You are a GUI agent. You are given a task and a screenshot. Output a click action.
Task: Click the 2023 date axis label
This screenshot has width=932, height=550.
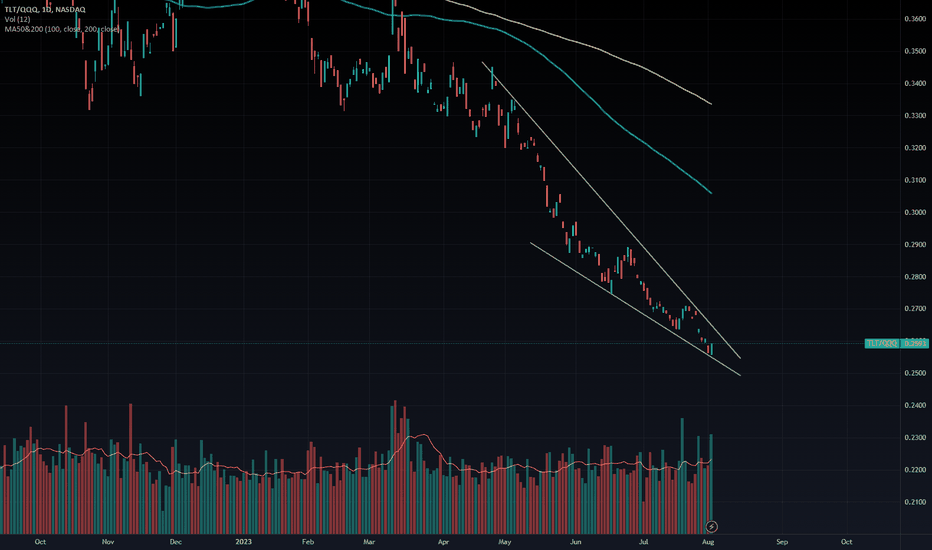tap(243, 542)
